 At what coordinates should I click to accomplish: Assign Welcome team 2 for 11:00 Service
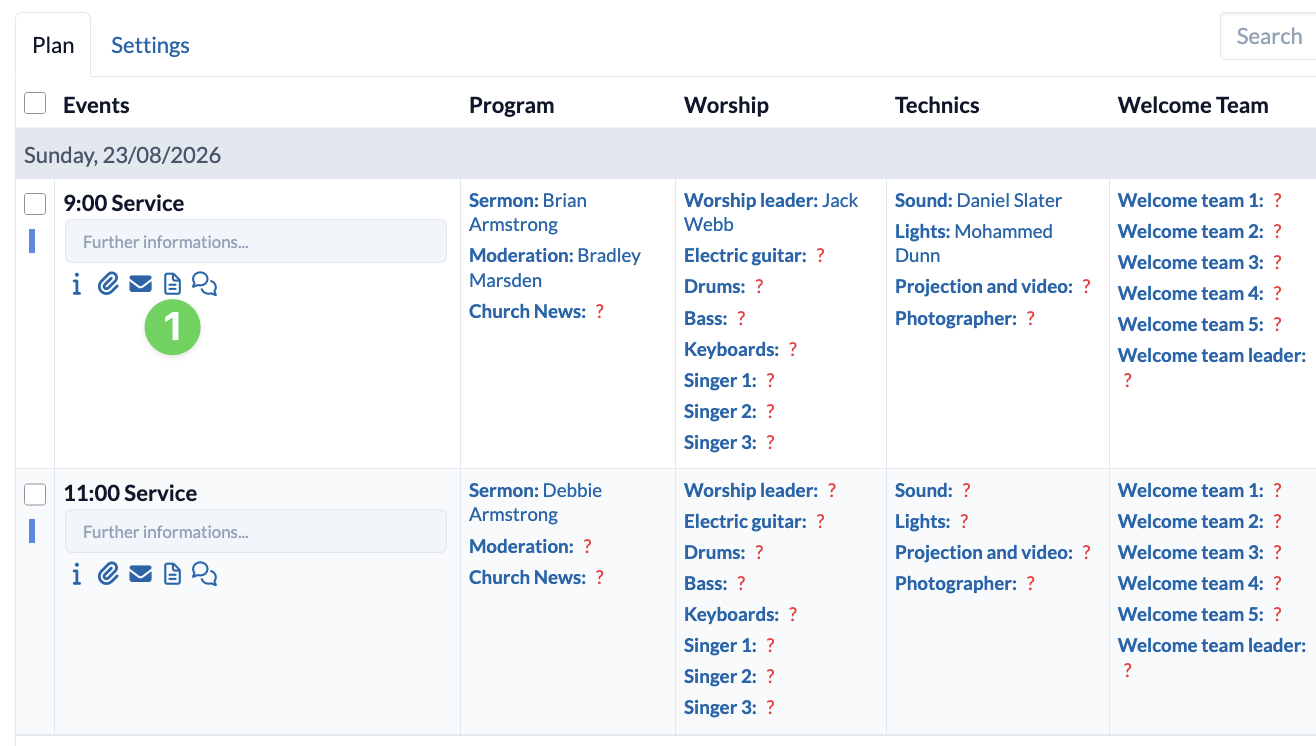[1200, 521]
